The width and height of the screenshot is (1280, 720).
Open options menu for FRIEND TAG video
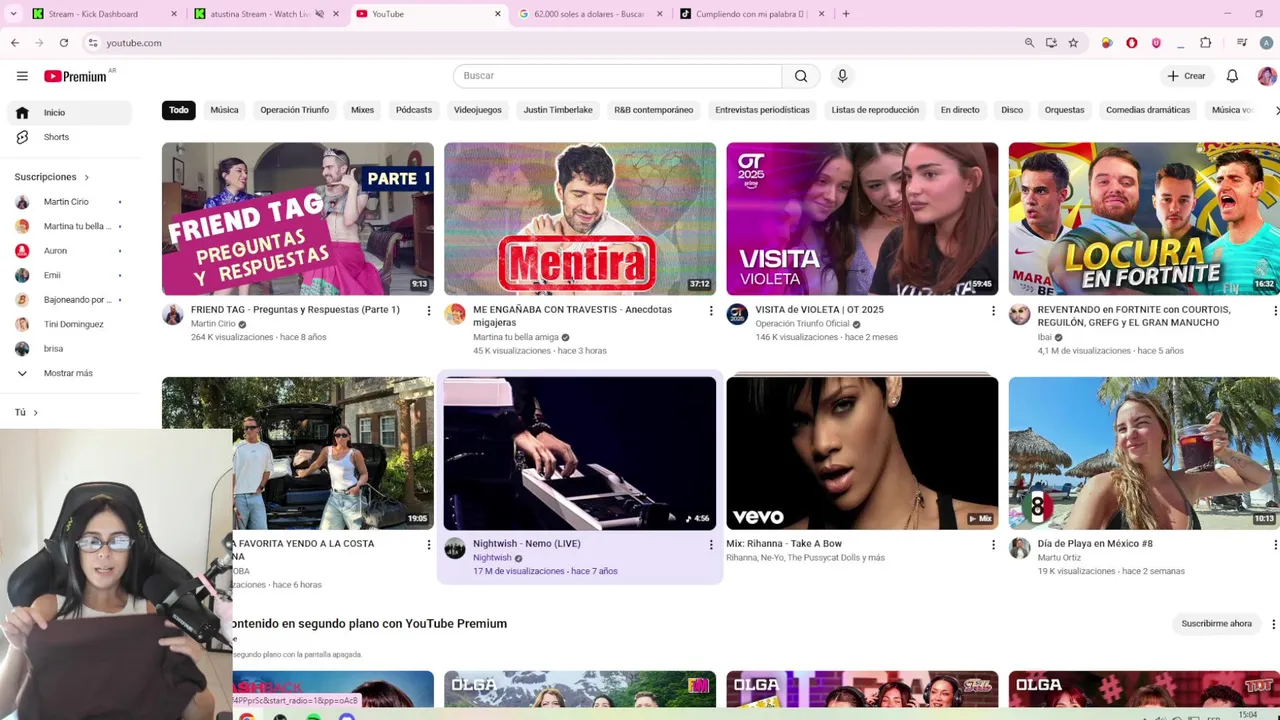[429, 311]
